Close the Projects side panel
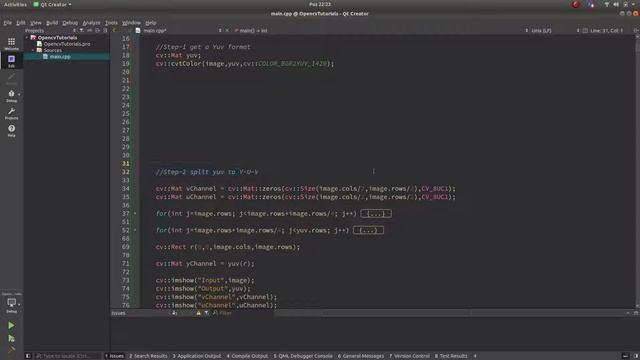Screen dimensions: 640x360 click(x=105, y=31)
